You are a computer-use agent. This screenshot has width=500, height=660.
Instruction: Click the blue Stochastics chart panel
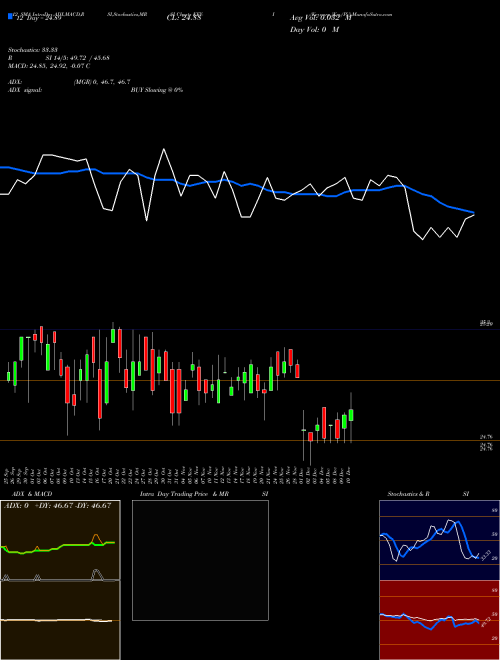click(439, 540)
